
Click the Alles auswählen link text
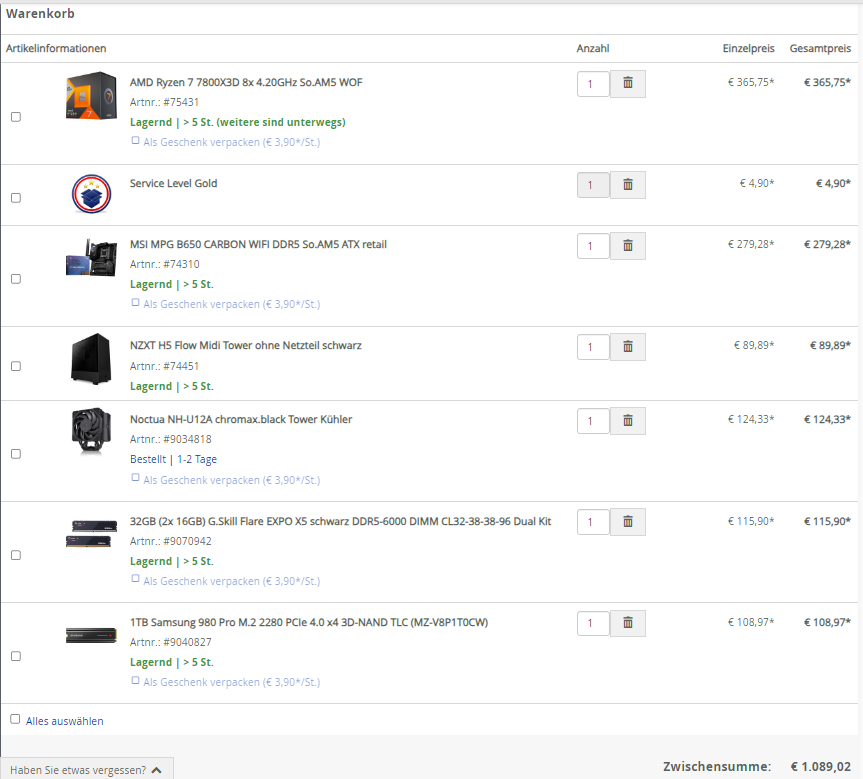point(64,721)
